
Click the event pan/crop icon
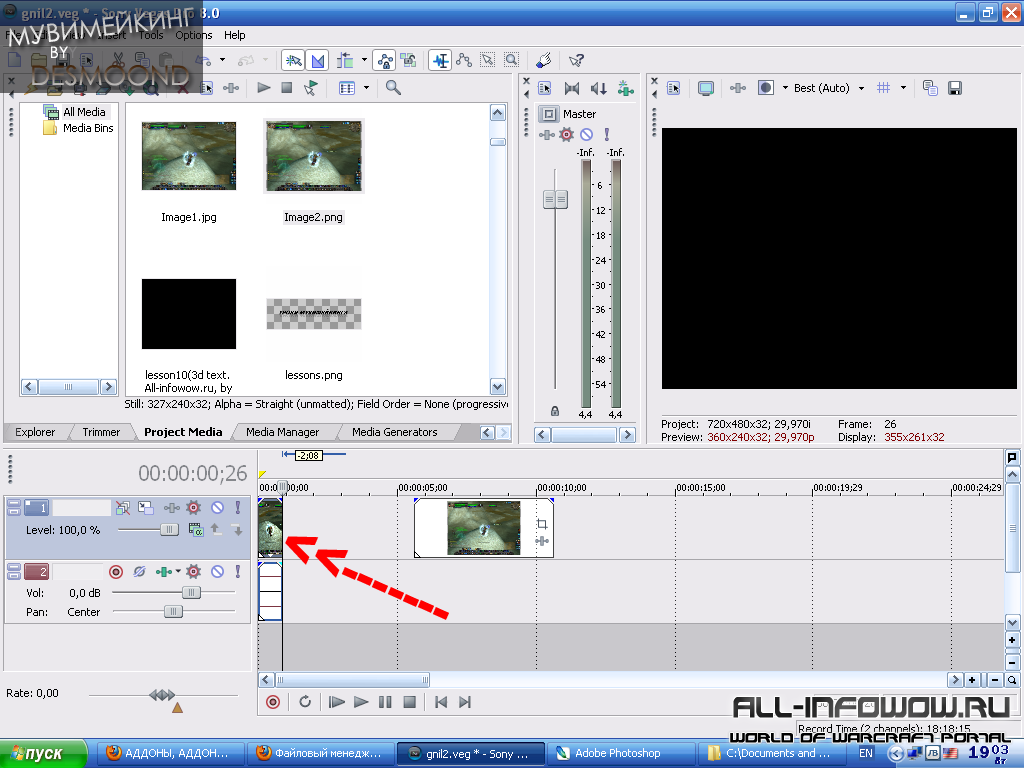pyautogui.click(x=542, y=524)
